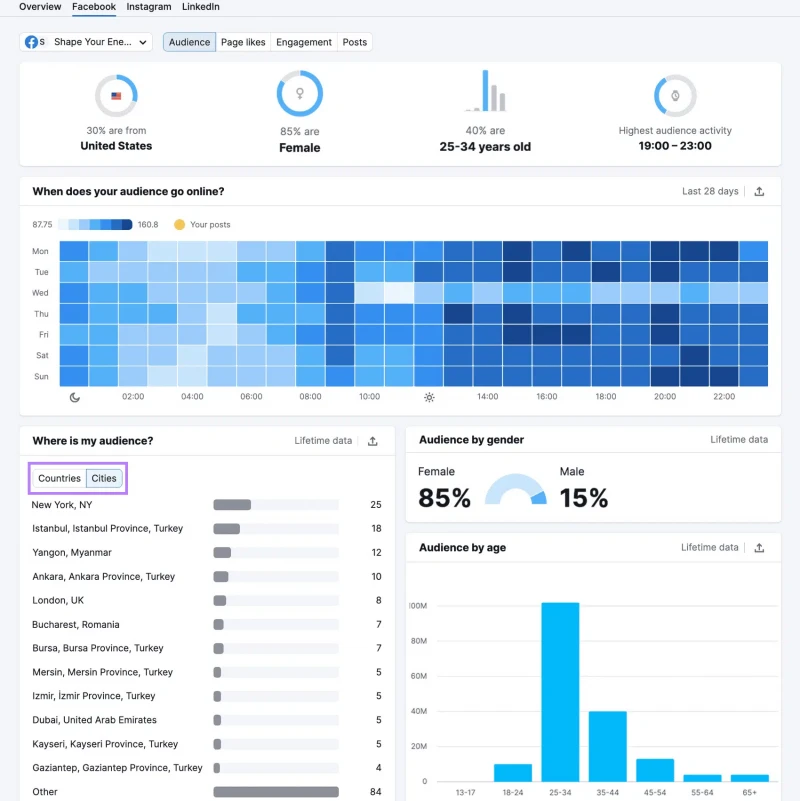The width and height of the screenshot is (800, 801).
Task: Click the Wed row label in heatmap
Action: point(40,293)
